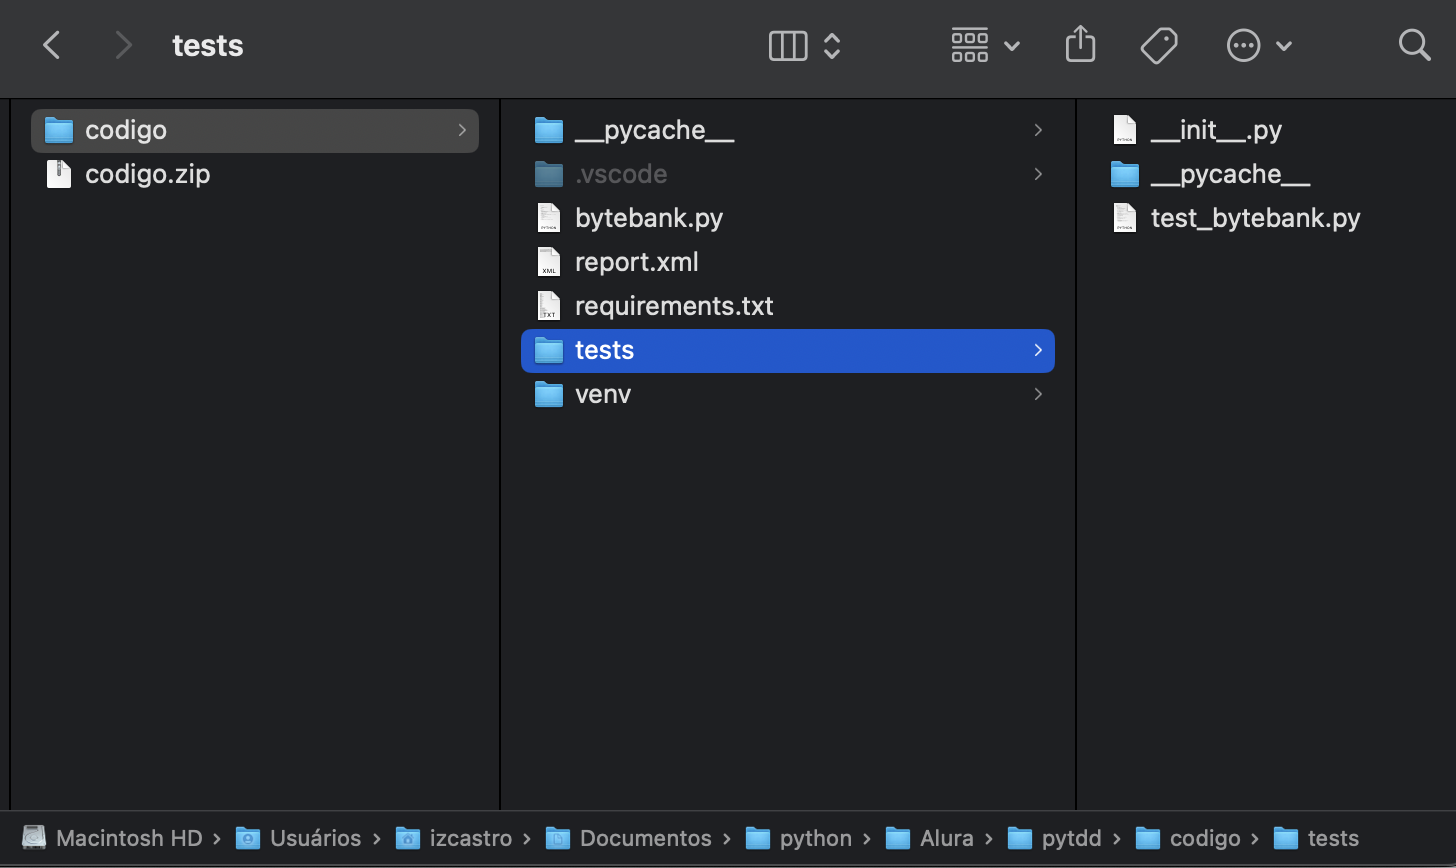The width and height of the screenshot is (1456, 868).
Task: Go forward with the right chevron button
Action: pyautogui.click(x=123, y=45)
